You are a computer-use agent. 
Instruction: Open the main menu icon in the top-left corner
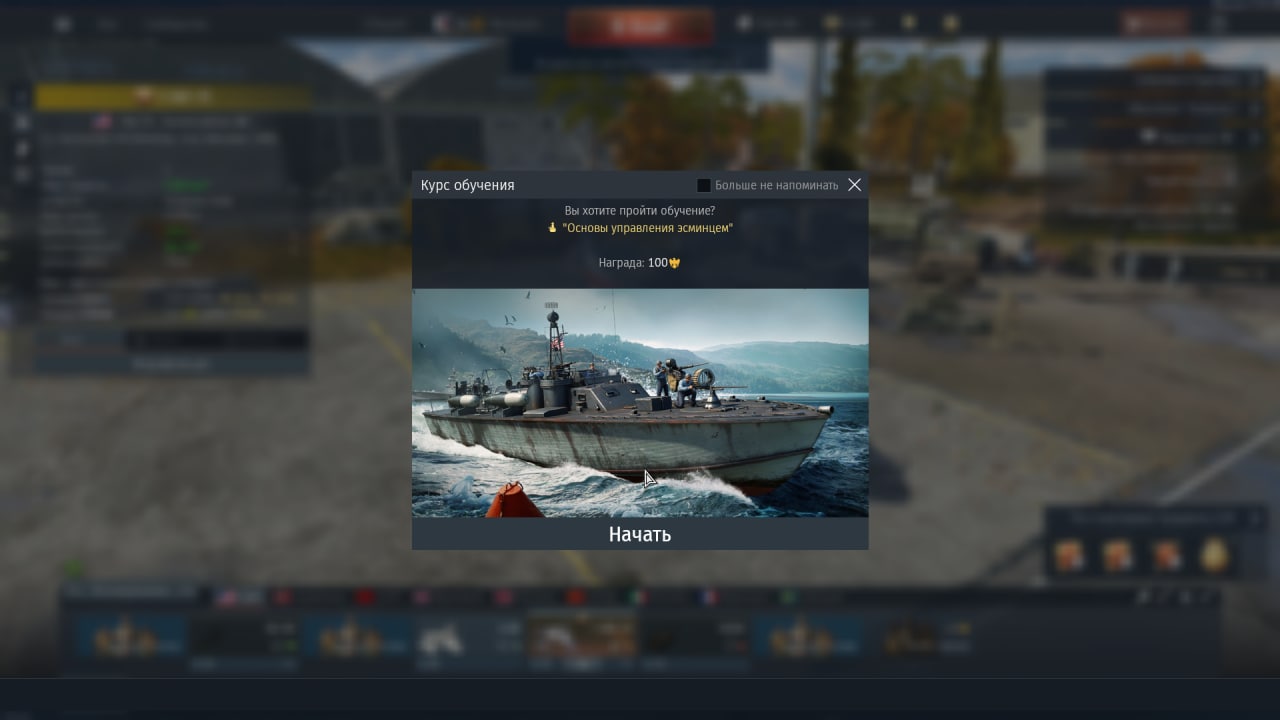coord(63,23)
